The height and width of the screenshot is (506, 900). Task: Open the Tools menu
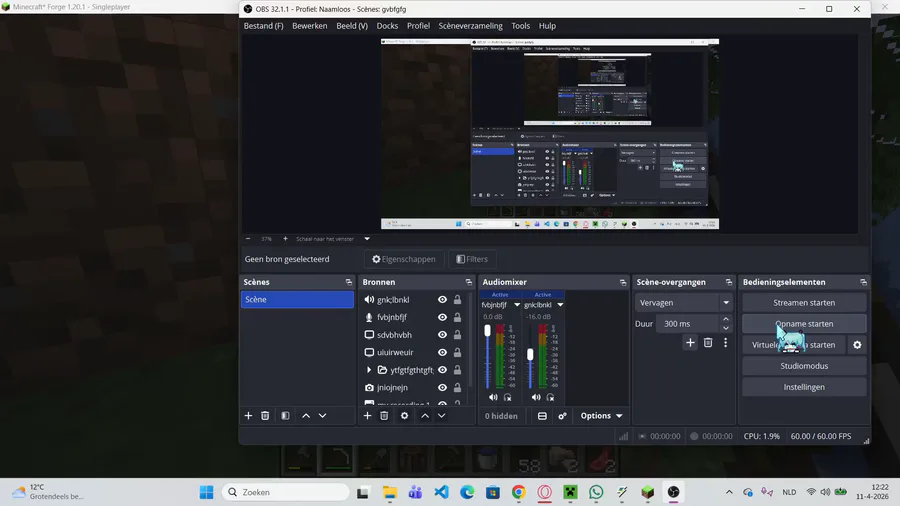point(520,26)
